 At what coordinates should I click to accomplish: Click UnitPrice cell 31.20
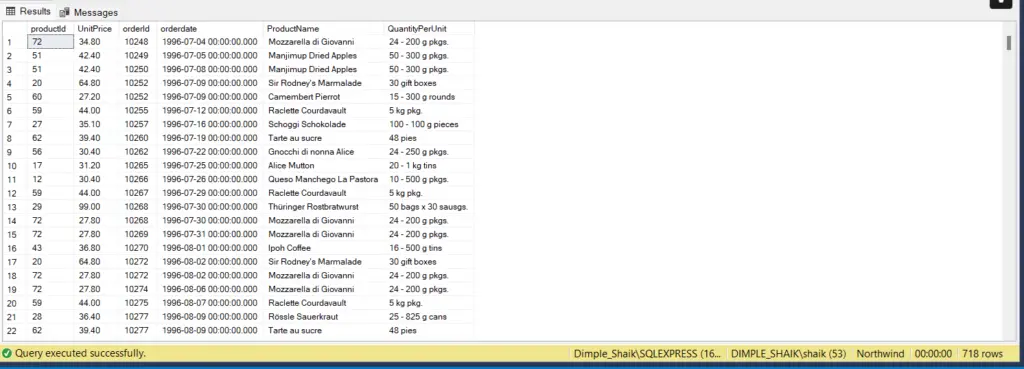96,165
